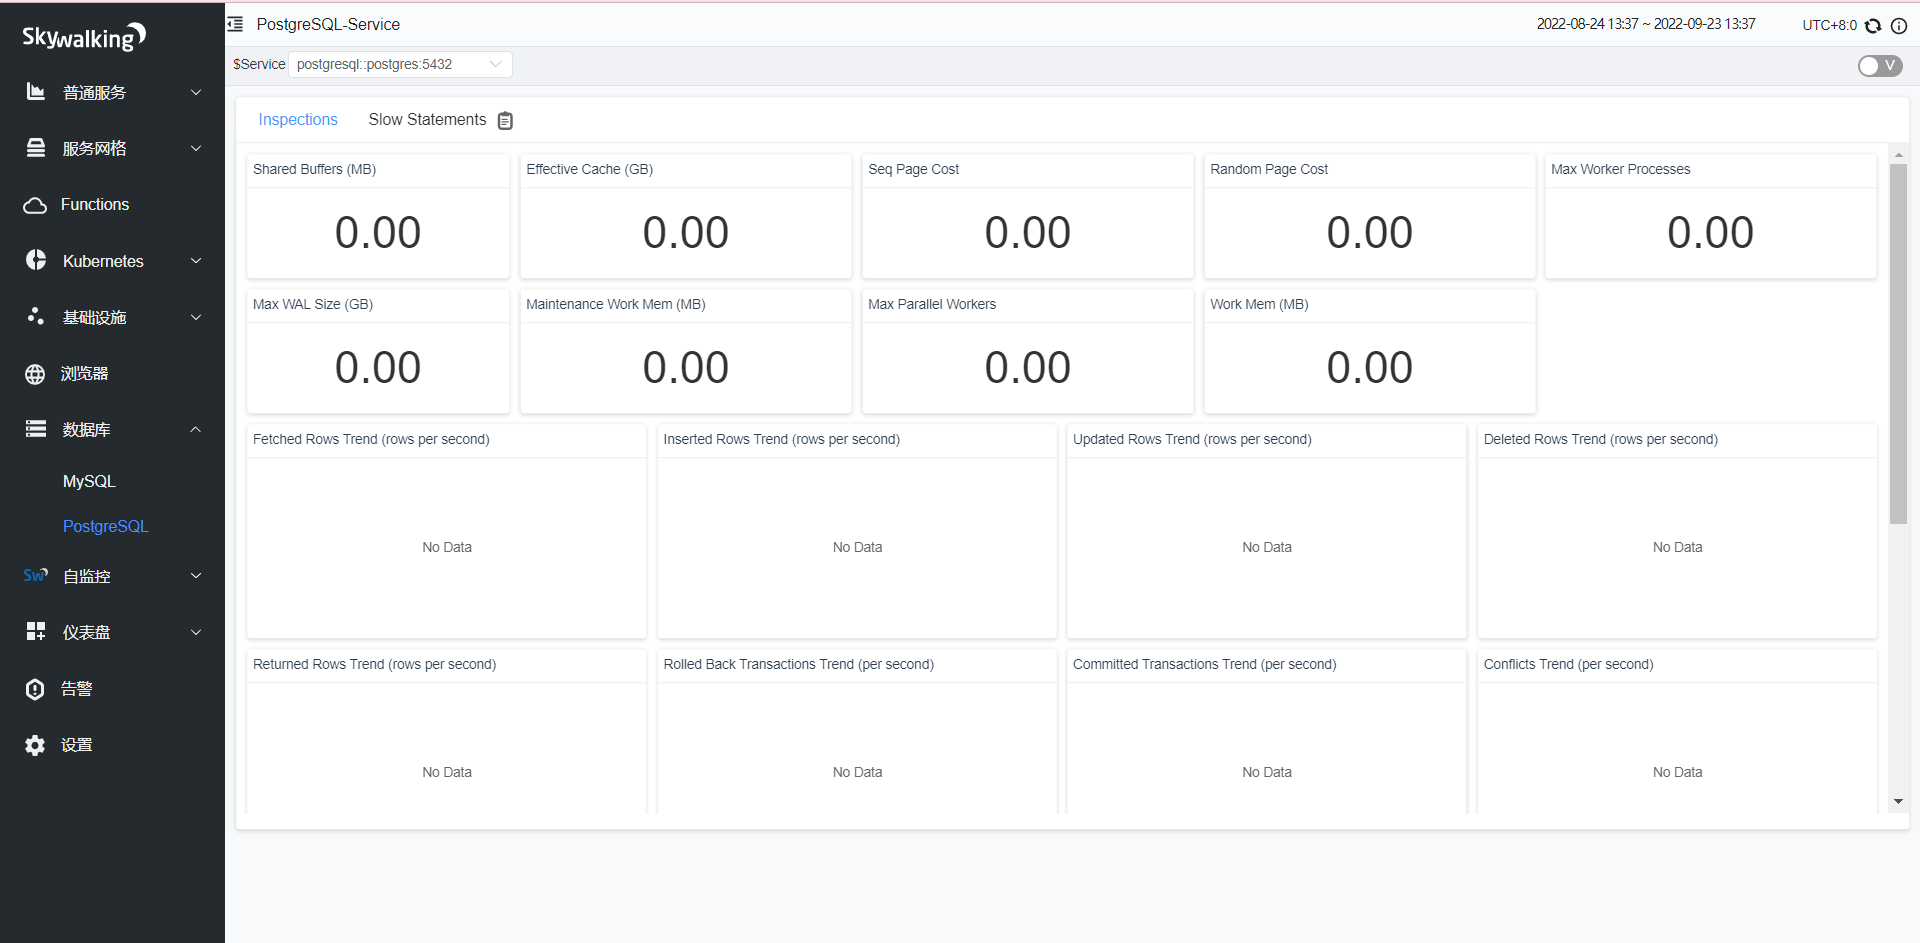Image resolution: width=1920 pixels, height=943 pixels.
Task: Toggle sidebar collapse icon beside PostgreSQL-Service
Action: (x=235, y=24)
